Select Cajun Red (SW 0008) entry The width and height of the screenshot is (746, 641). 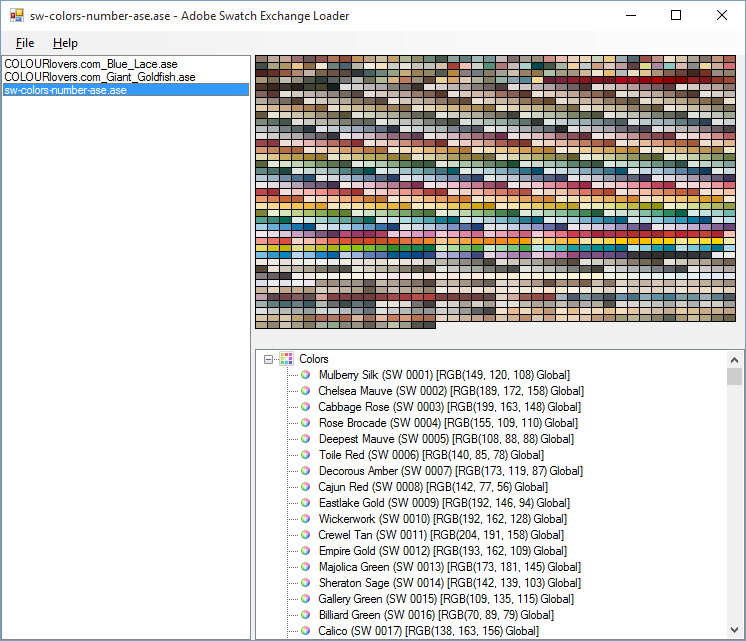coord(433,487)
